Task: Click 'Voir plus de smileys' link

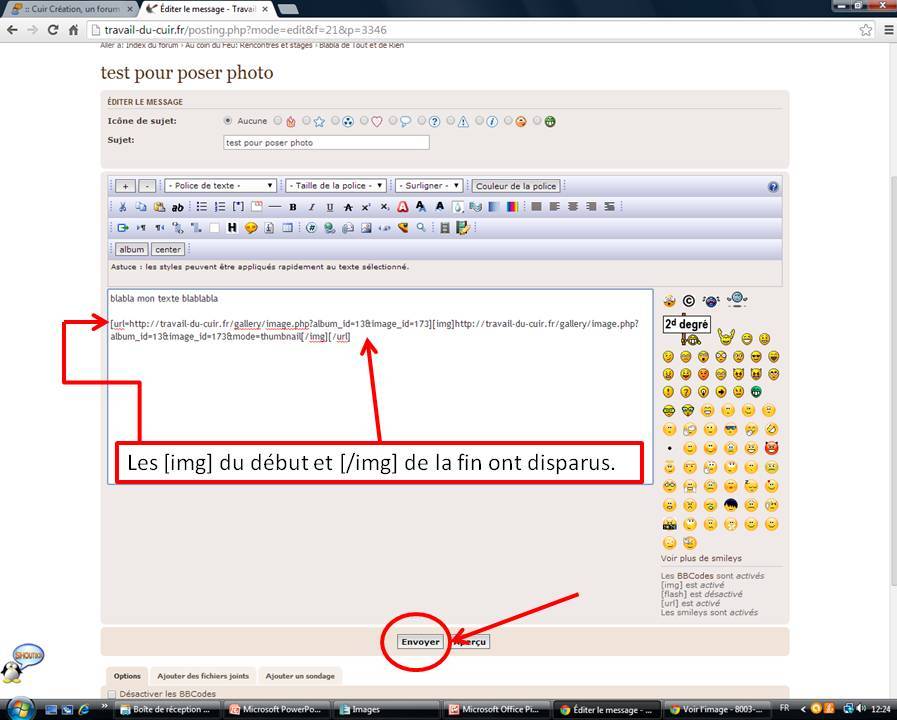Action: pyautogui.click(x=701, y=558)
